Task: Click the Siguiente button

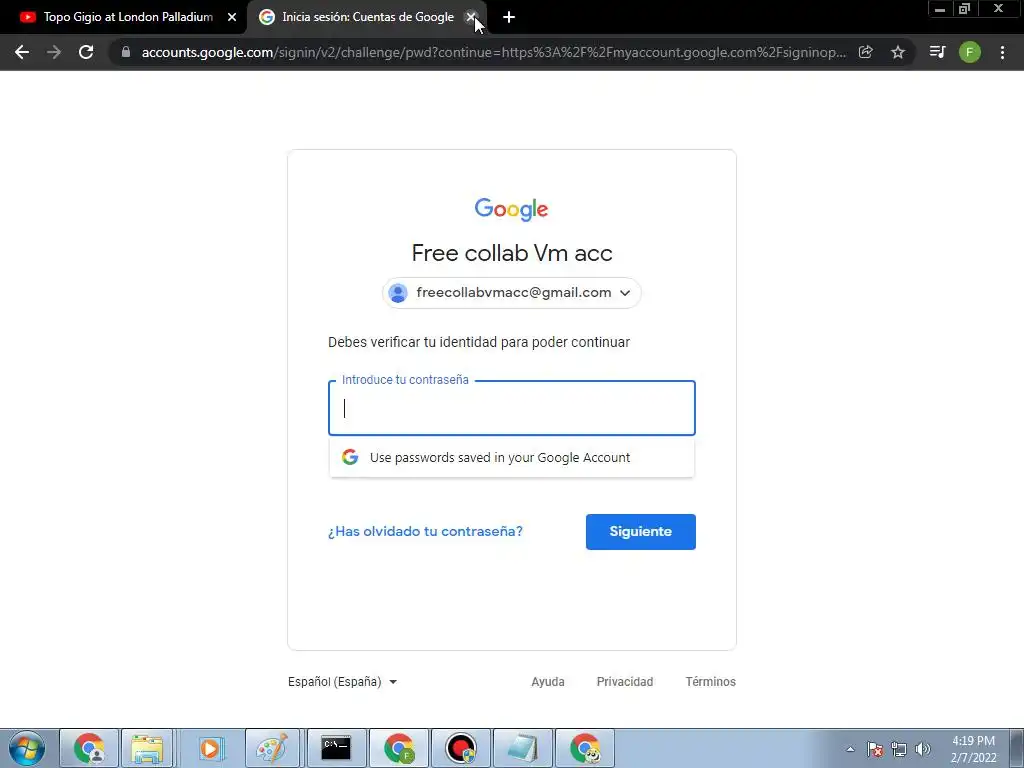Action: pyautogui.click(x=641, y=532)
